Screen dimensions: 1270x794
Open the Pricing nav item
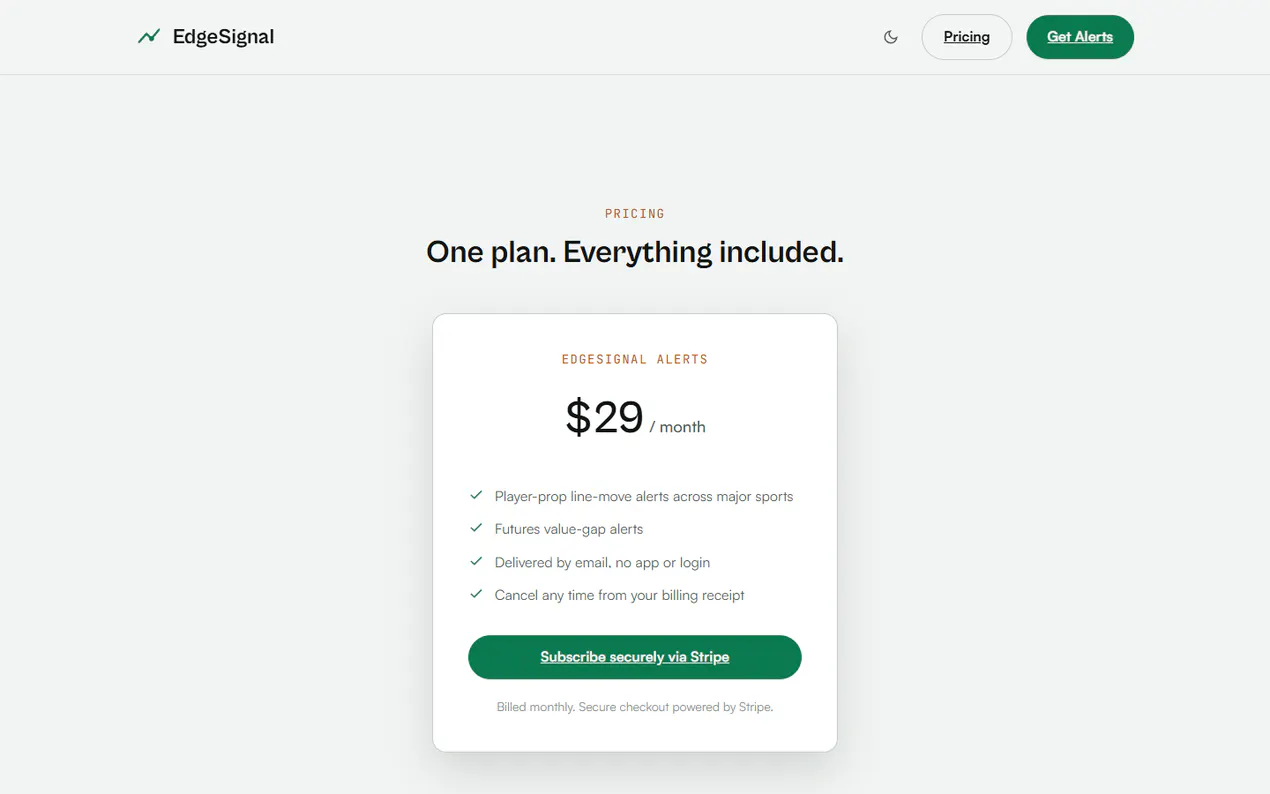[967, 37]
